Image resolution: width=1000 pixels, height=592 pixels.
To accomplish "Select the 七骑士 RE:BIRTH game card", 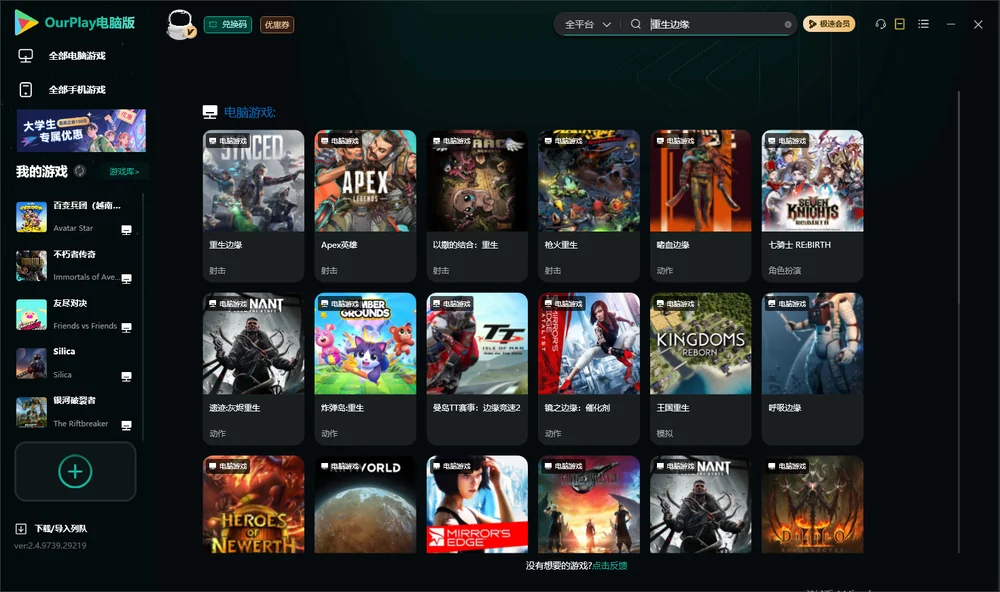I will coord(812,205).
